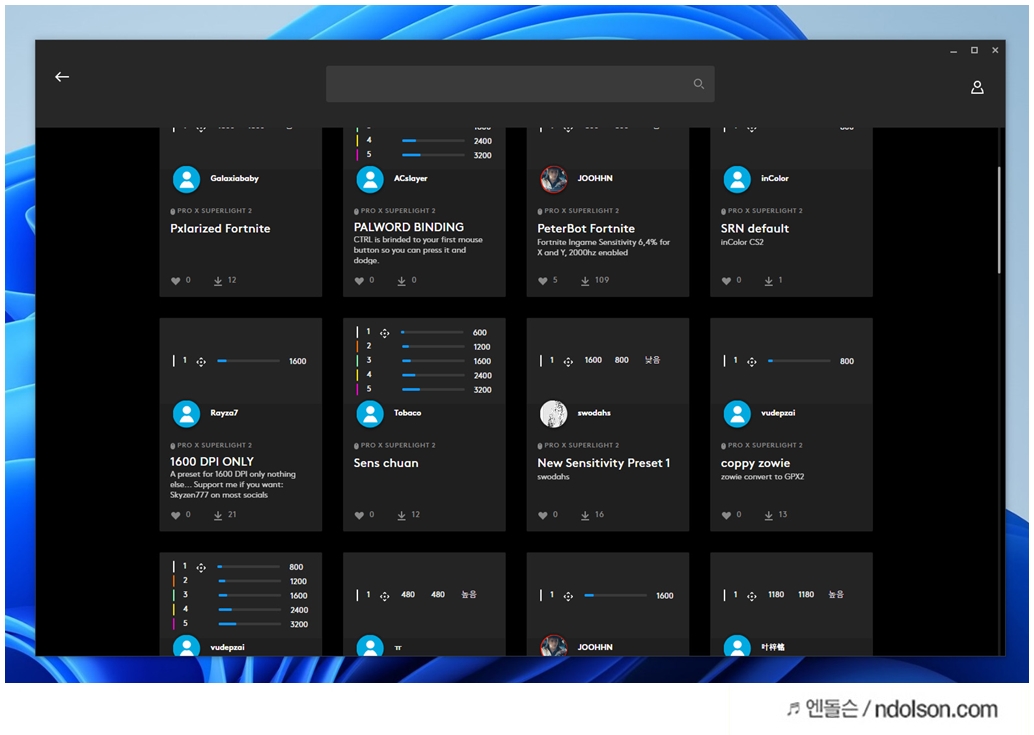Open the user account profile icon
The height and width of the screenshot is (735, 1034).
(977, 87)
